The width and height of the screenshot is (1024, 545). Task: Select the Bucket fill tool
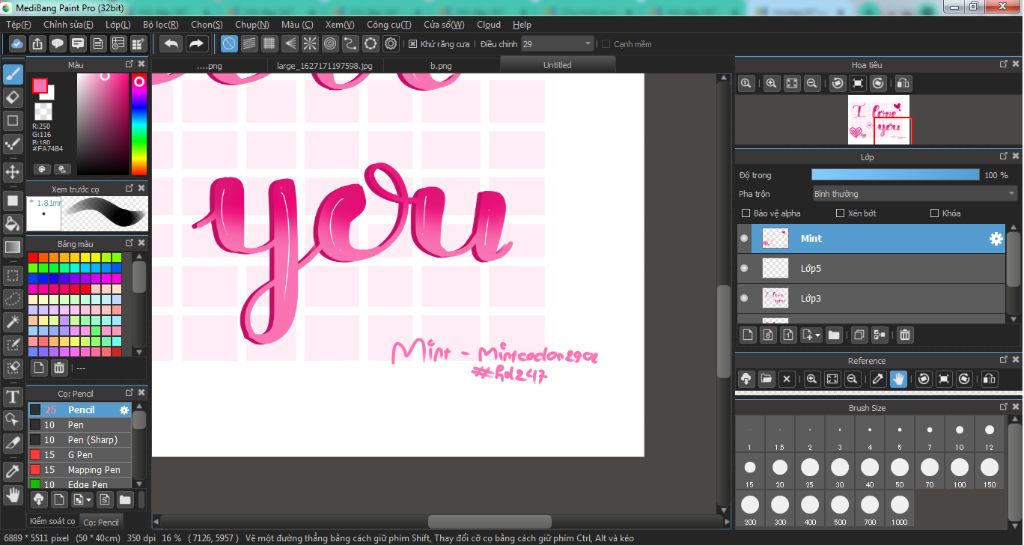coord(13,223)
